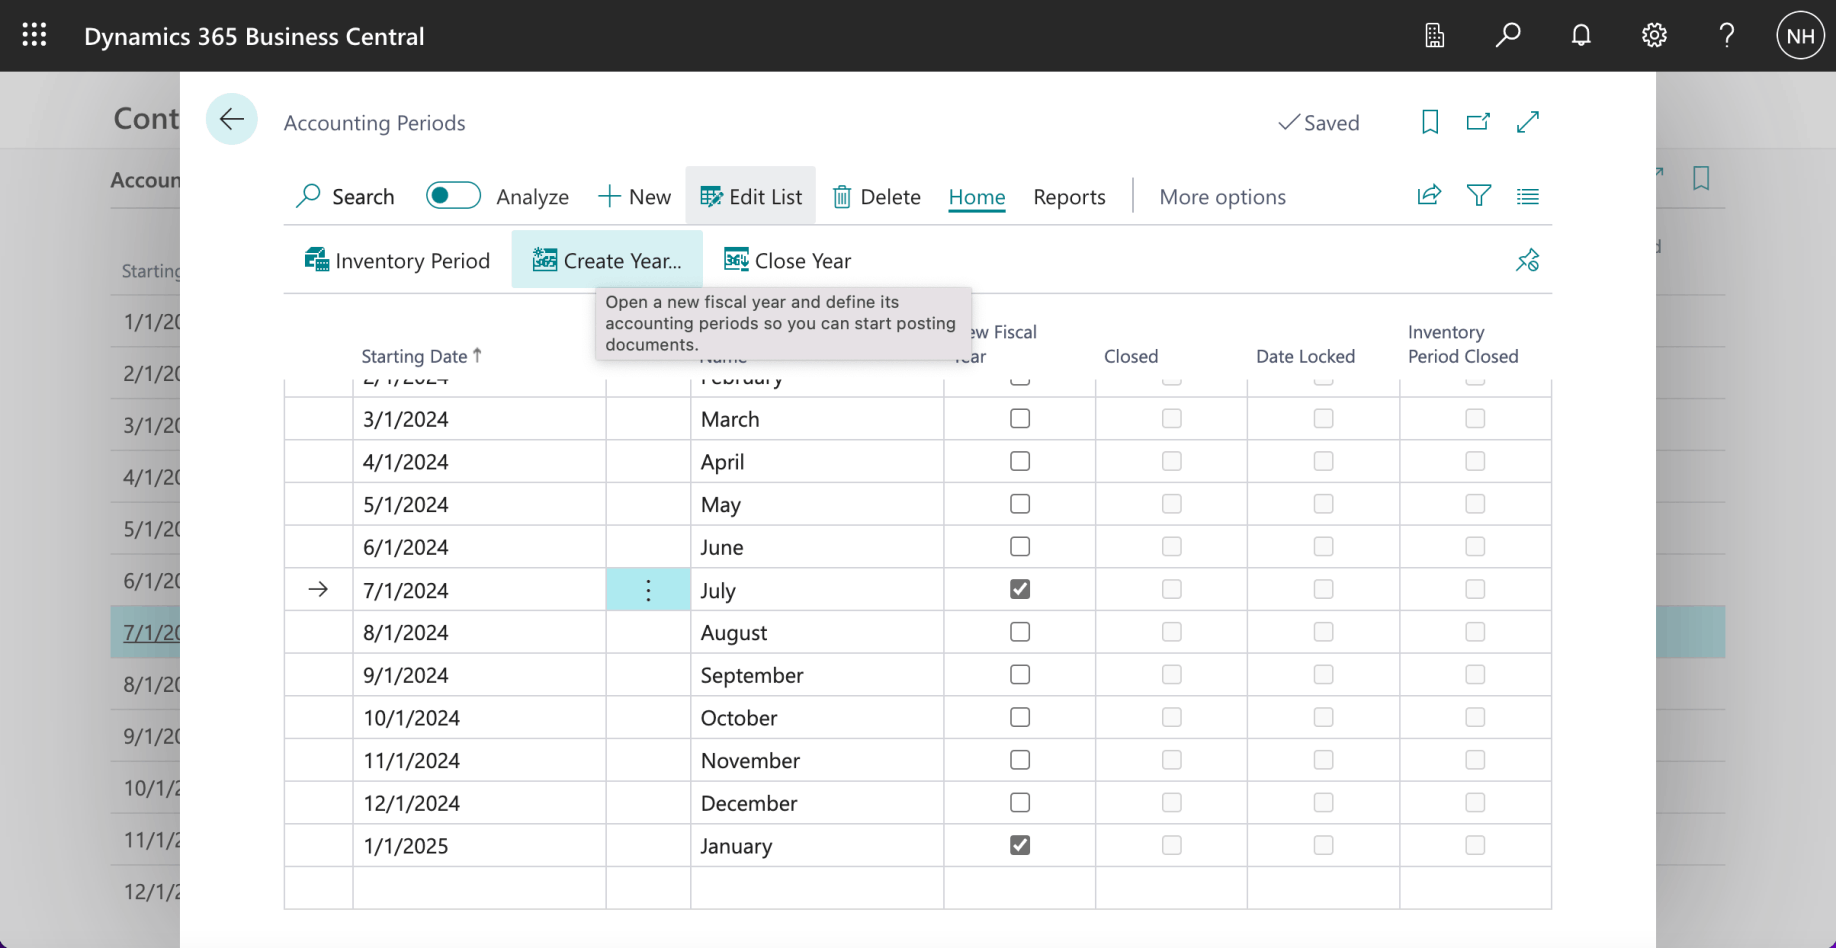Check New Fiscal Year for March
Screen dimensions: 1836x948
pos(1020,419)
